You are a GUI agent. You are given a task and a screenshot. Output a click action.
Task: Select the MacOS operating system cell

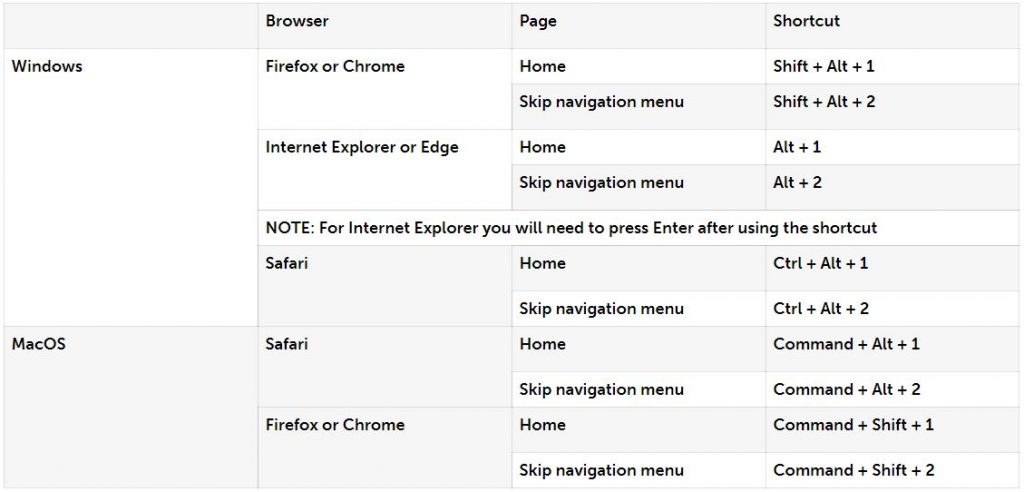click(38, 344)
